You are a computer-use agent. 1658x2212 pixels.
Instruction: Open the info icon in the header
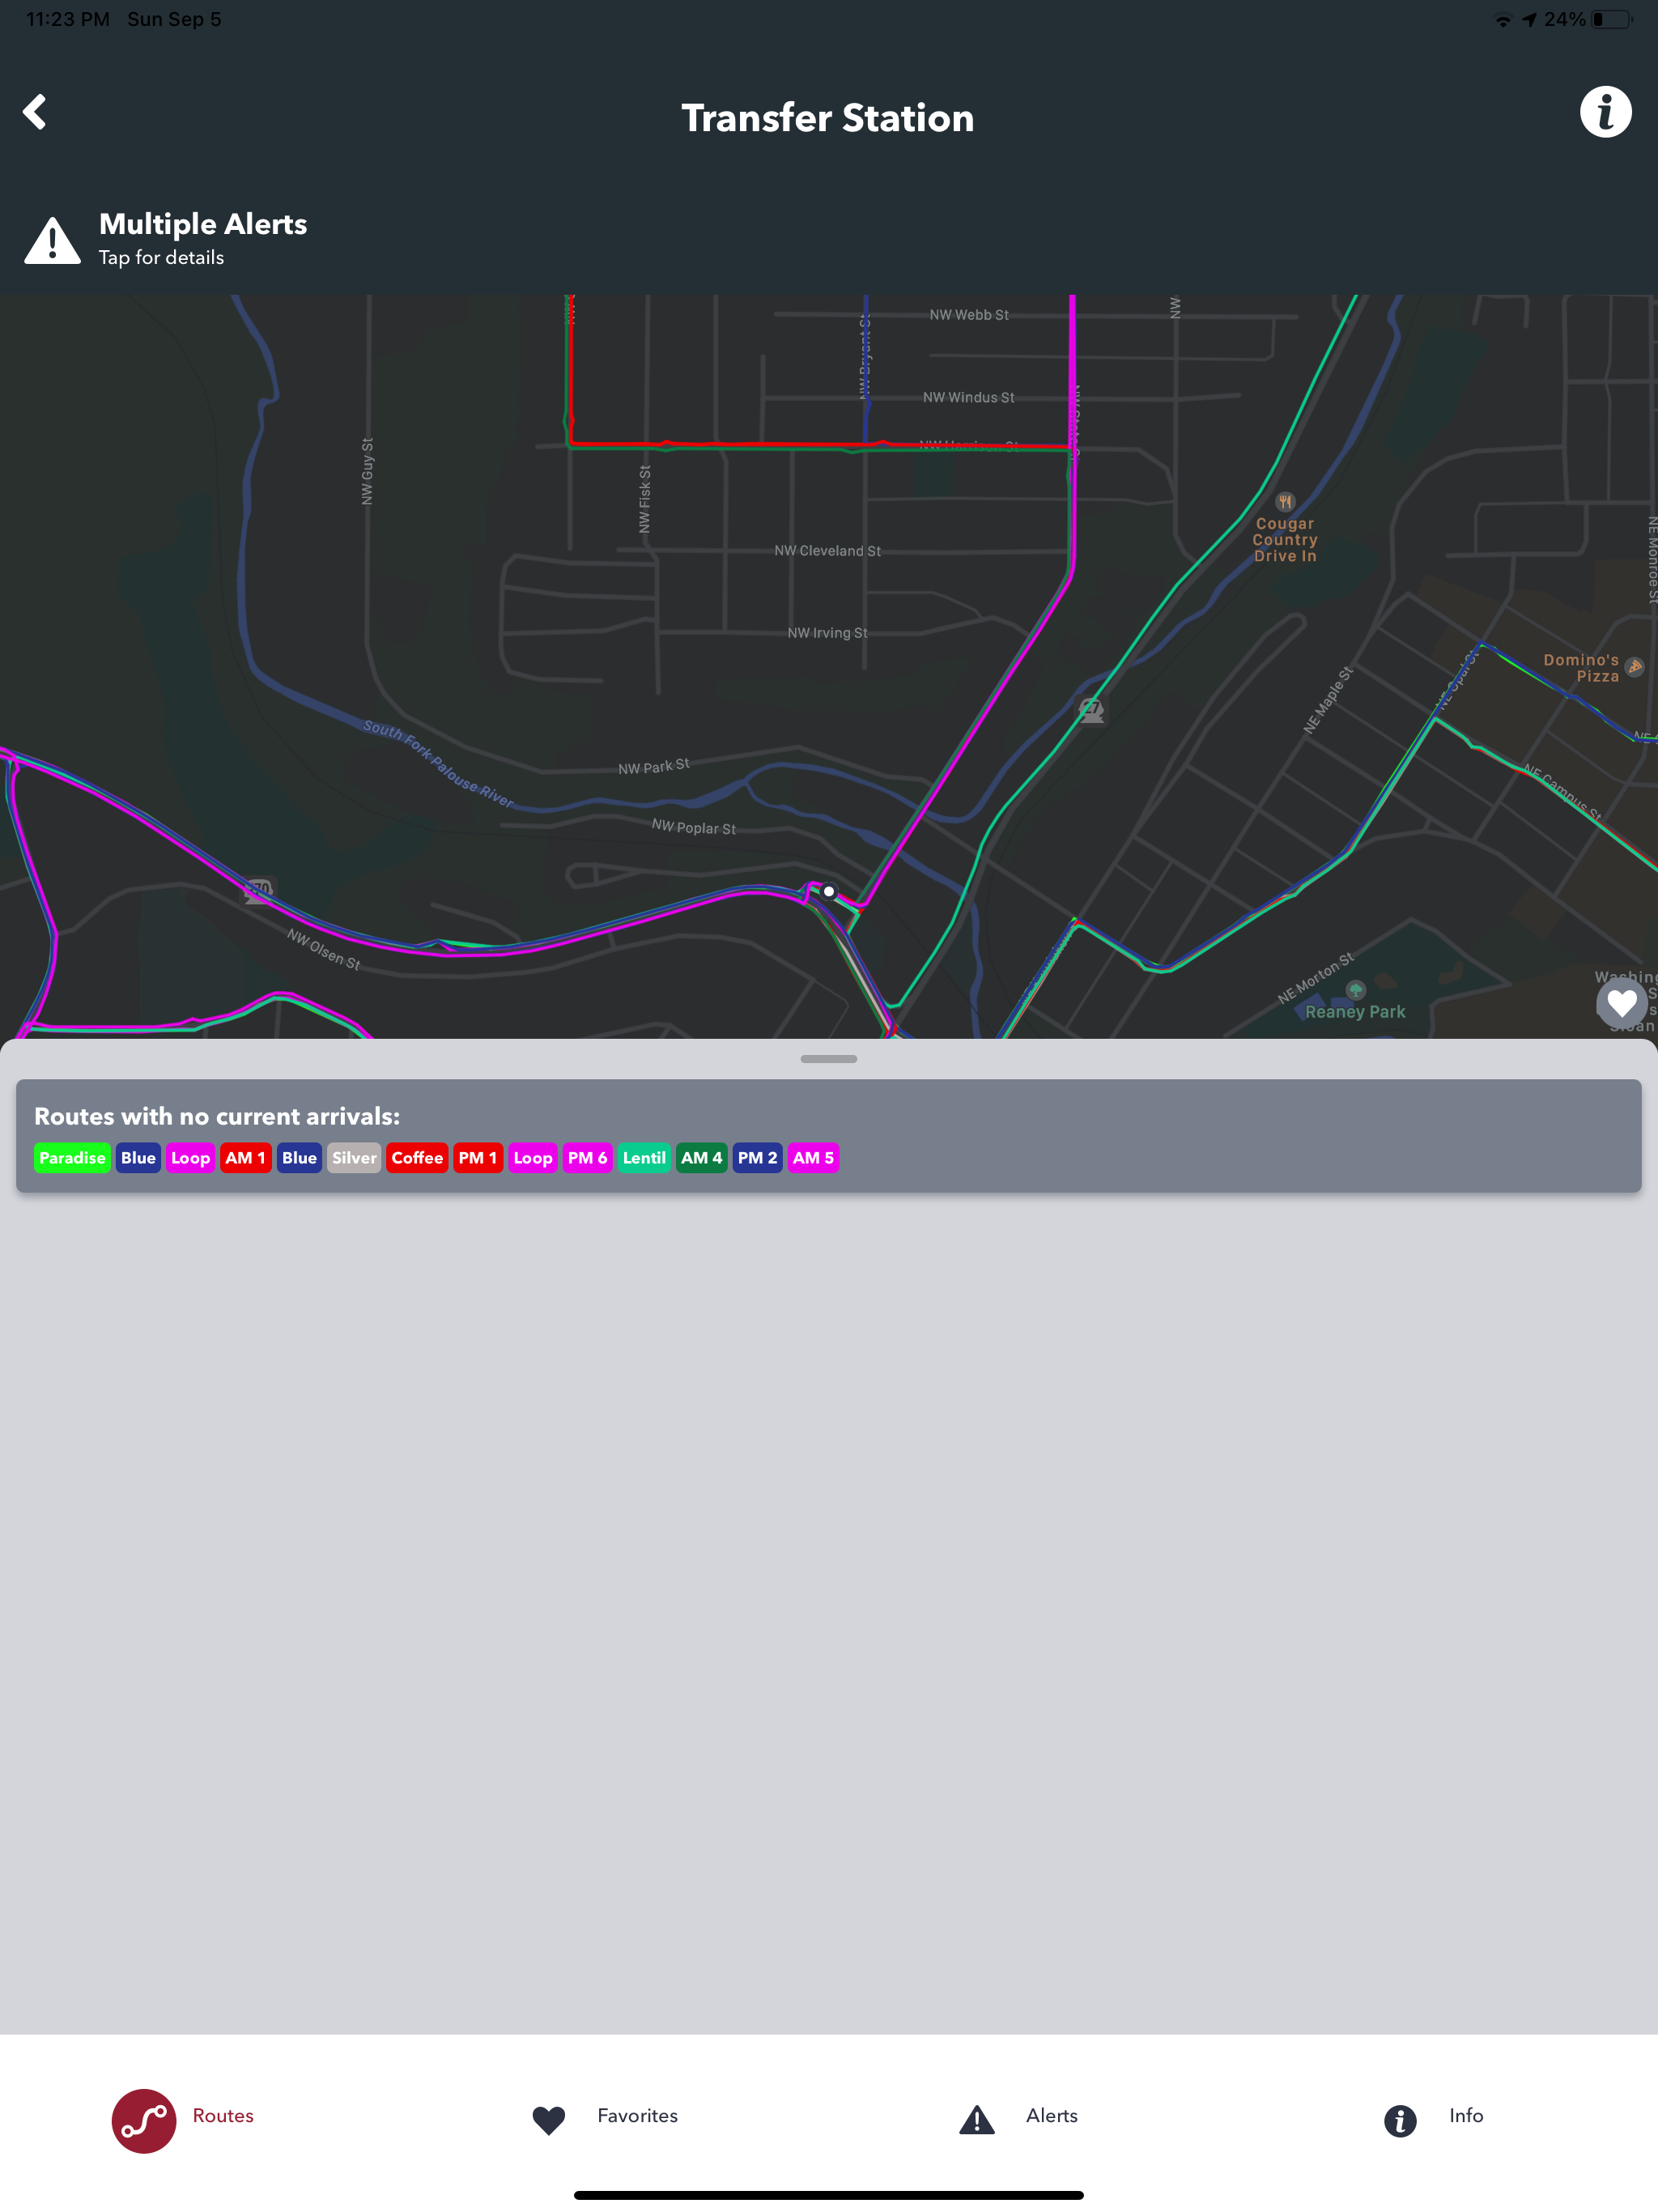tap(1605, 112)
